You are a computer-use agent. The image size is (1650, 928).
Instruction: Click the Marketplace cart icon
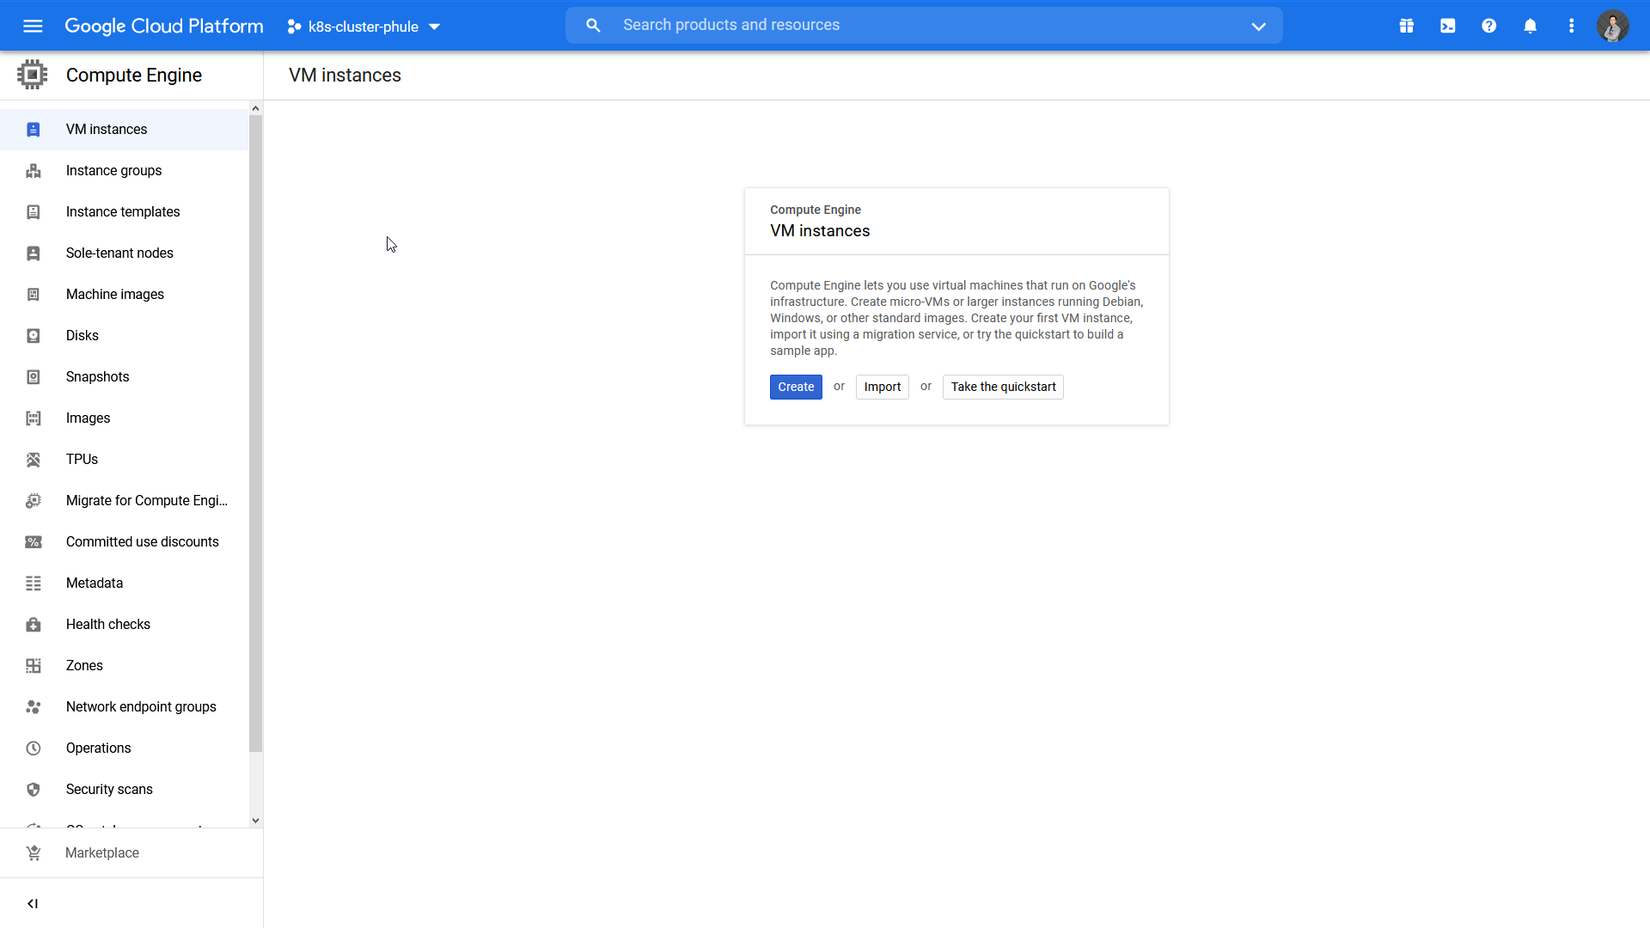pos(33,853)
